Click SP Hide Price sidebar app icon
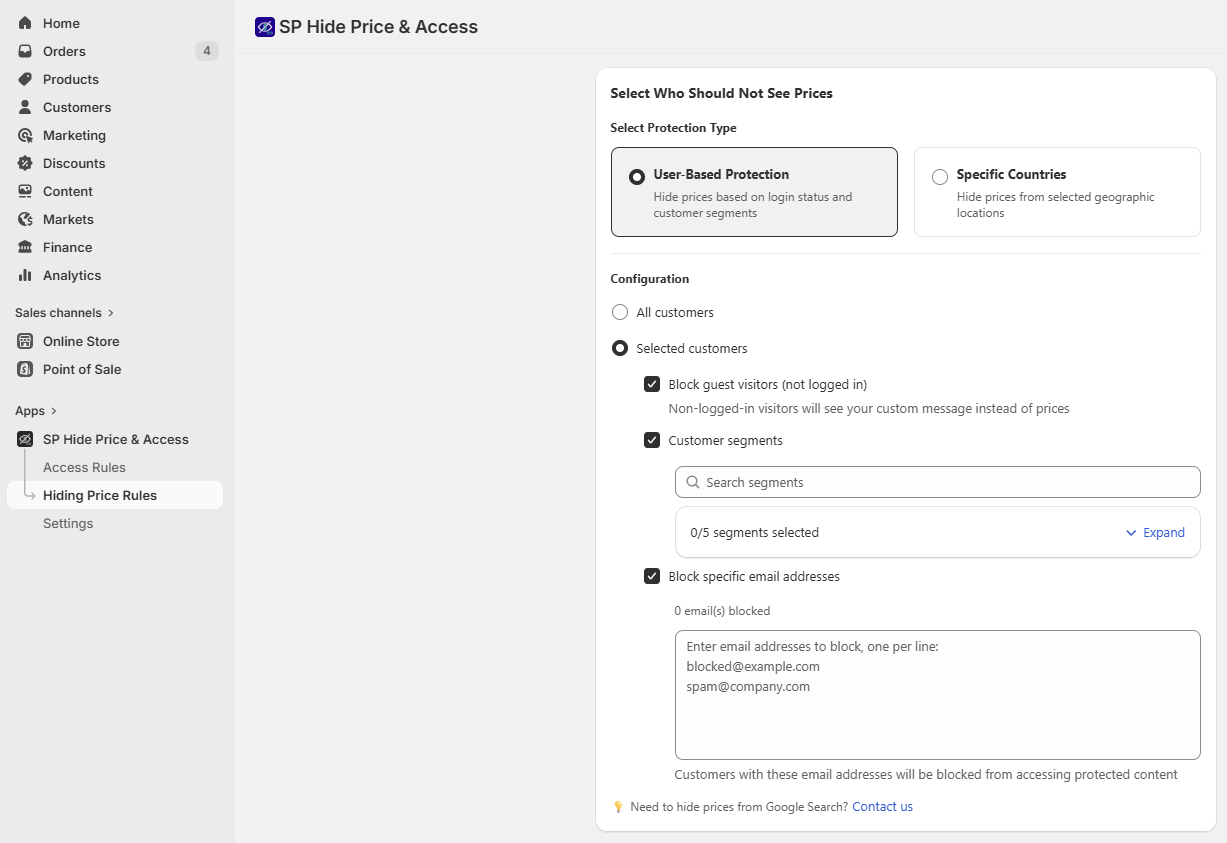 coord(25,439)
